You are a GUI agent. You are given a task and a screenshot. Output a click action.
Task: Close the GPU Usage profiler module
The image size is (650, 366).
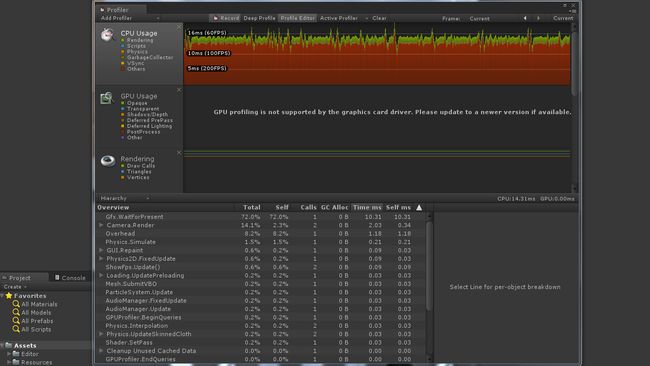pos(179,90)
